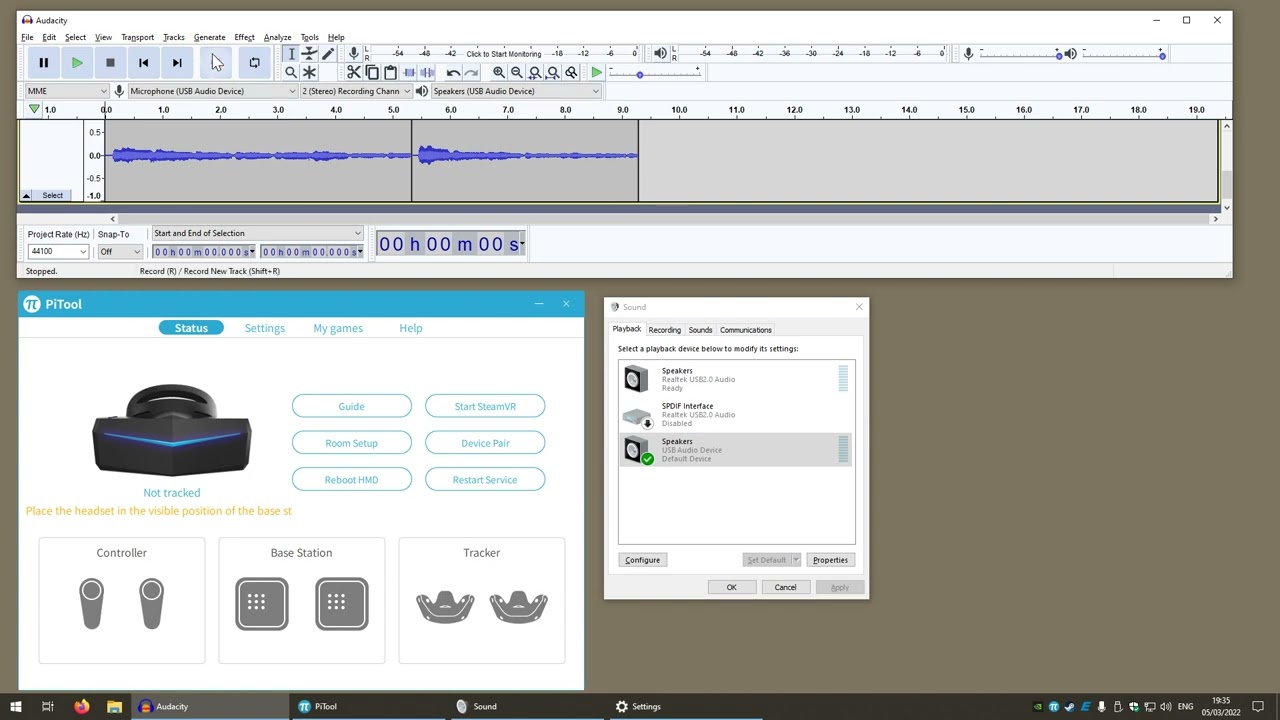Skip to end of the track
The height and width of the screenshot is (720, 1280).
[x=177, y=63]
